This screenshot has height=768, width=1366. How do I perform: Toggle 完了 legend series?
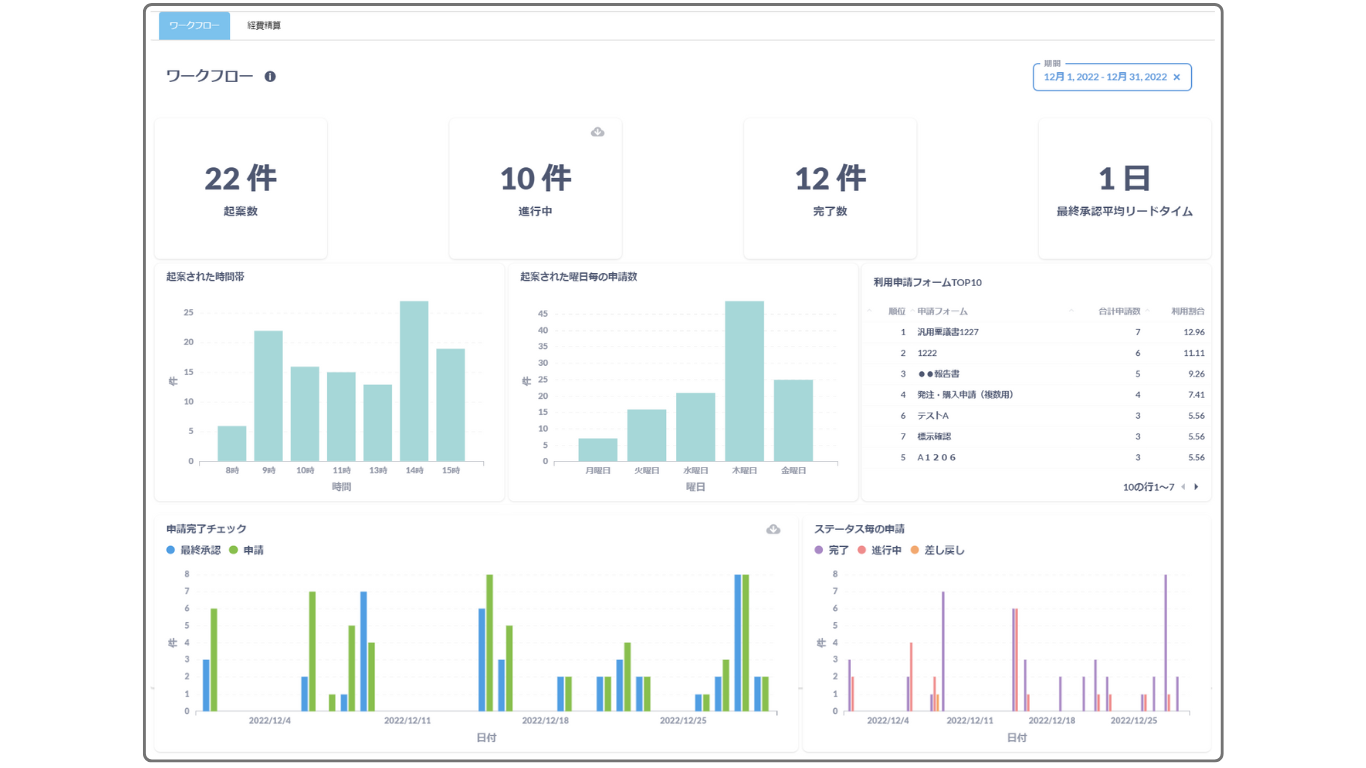tap(832, 550)
